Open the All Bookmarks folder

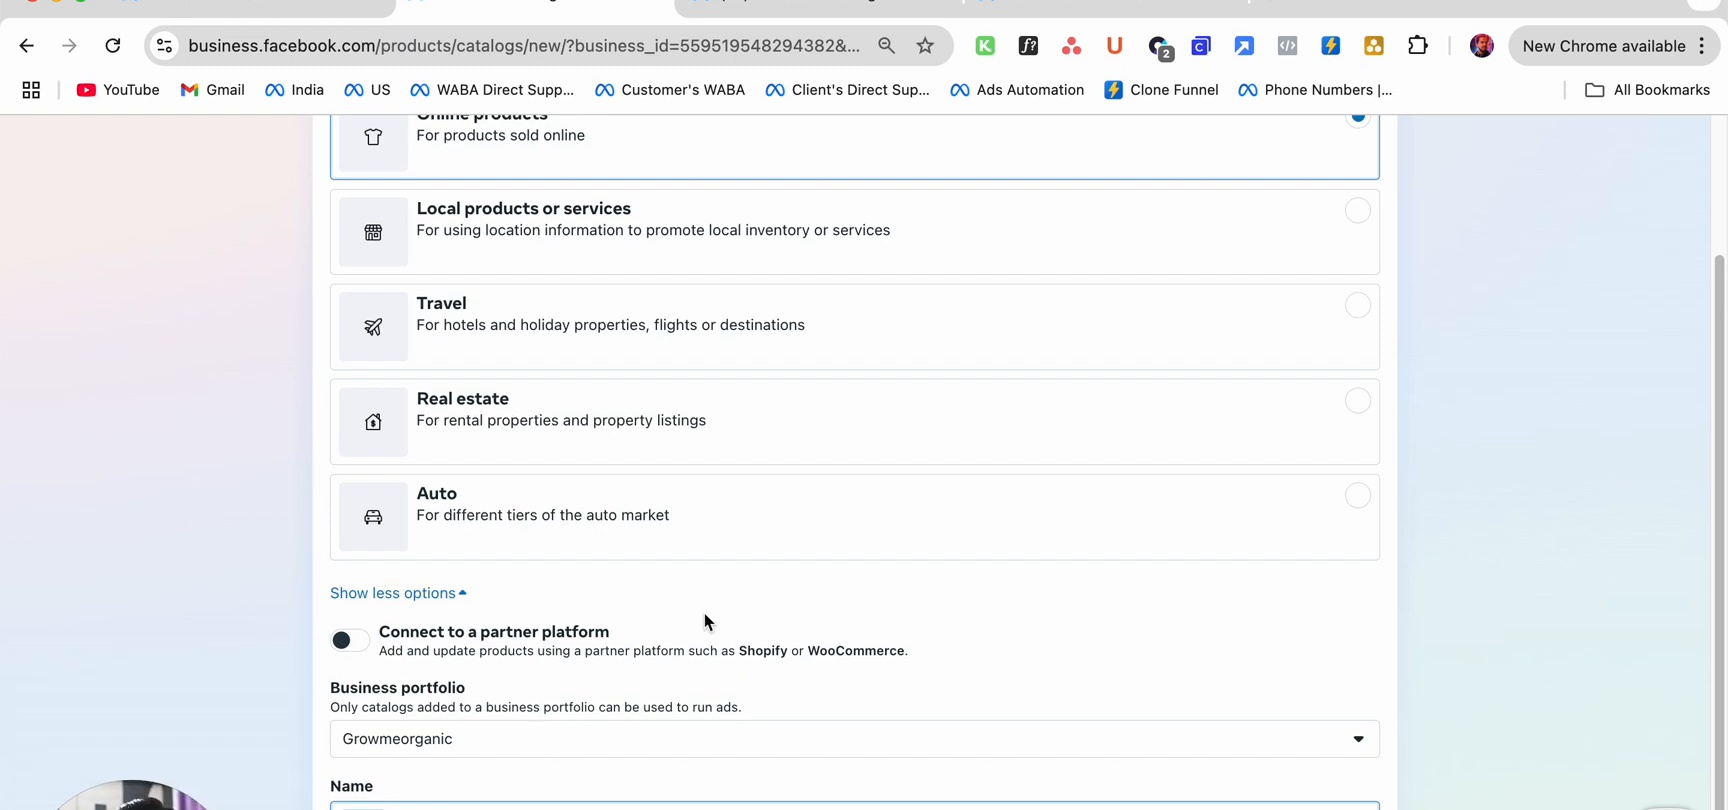1647,90
